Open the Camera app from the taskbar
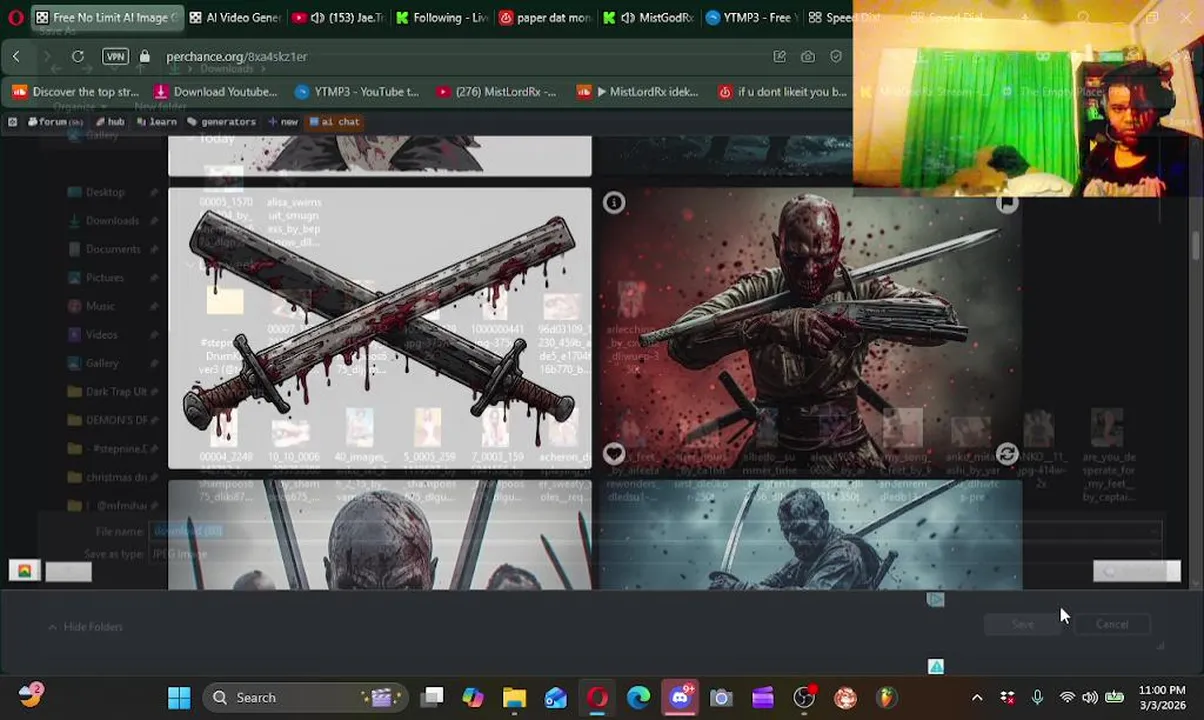Screen dimensions: 1204x720 pyautogui.click(x=721, y=697)
